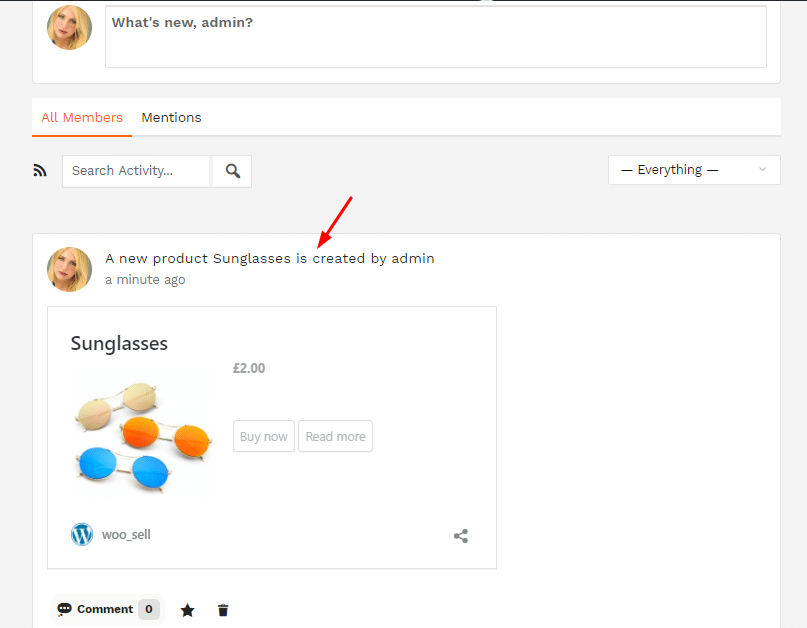Image resolution: width=807 pixels, height=628 pixels.
Task: Click the What's new, admin? text box
Action: click(435, 37)
